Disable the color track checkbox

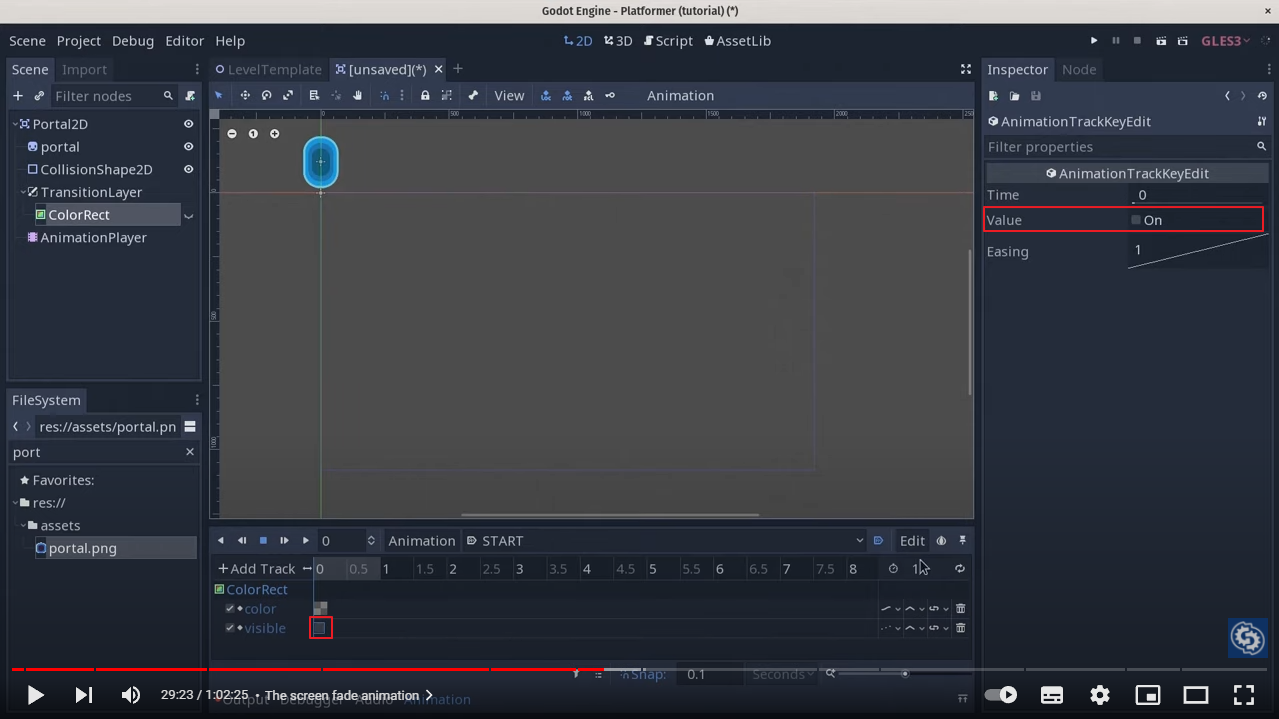230,608
